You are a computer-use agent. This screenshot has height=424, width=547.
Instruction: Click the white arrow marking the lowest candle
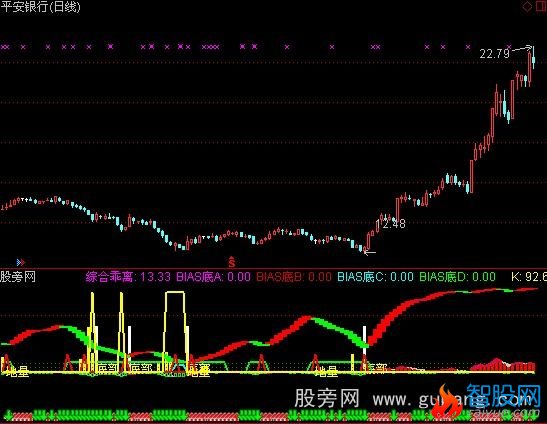[x=369, y=252]
